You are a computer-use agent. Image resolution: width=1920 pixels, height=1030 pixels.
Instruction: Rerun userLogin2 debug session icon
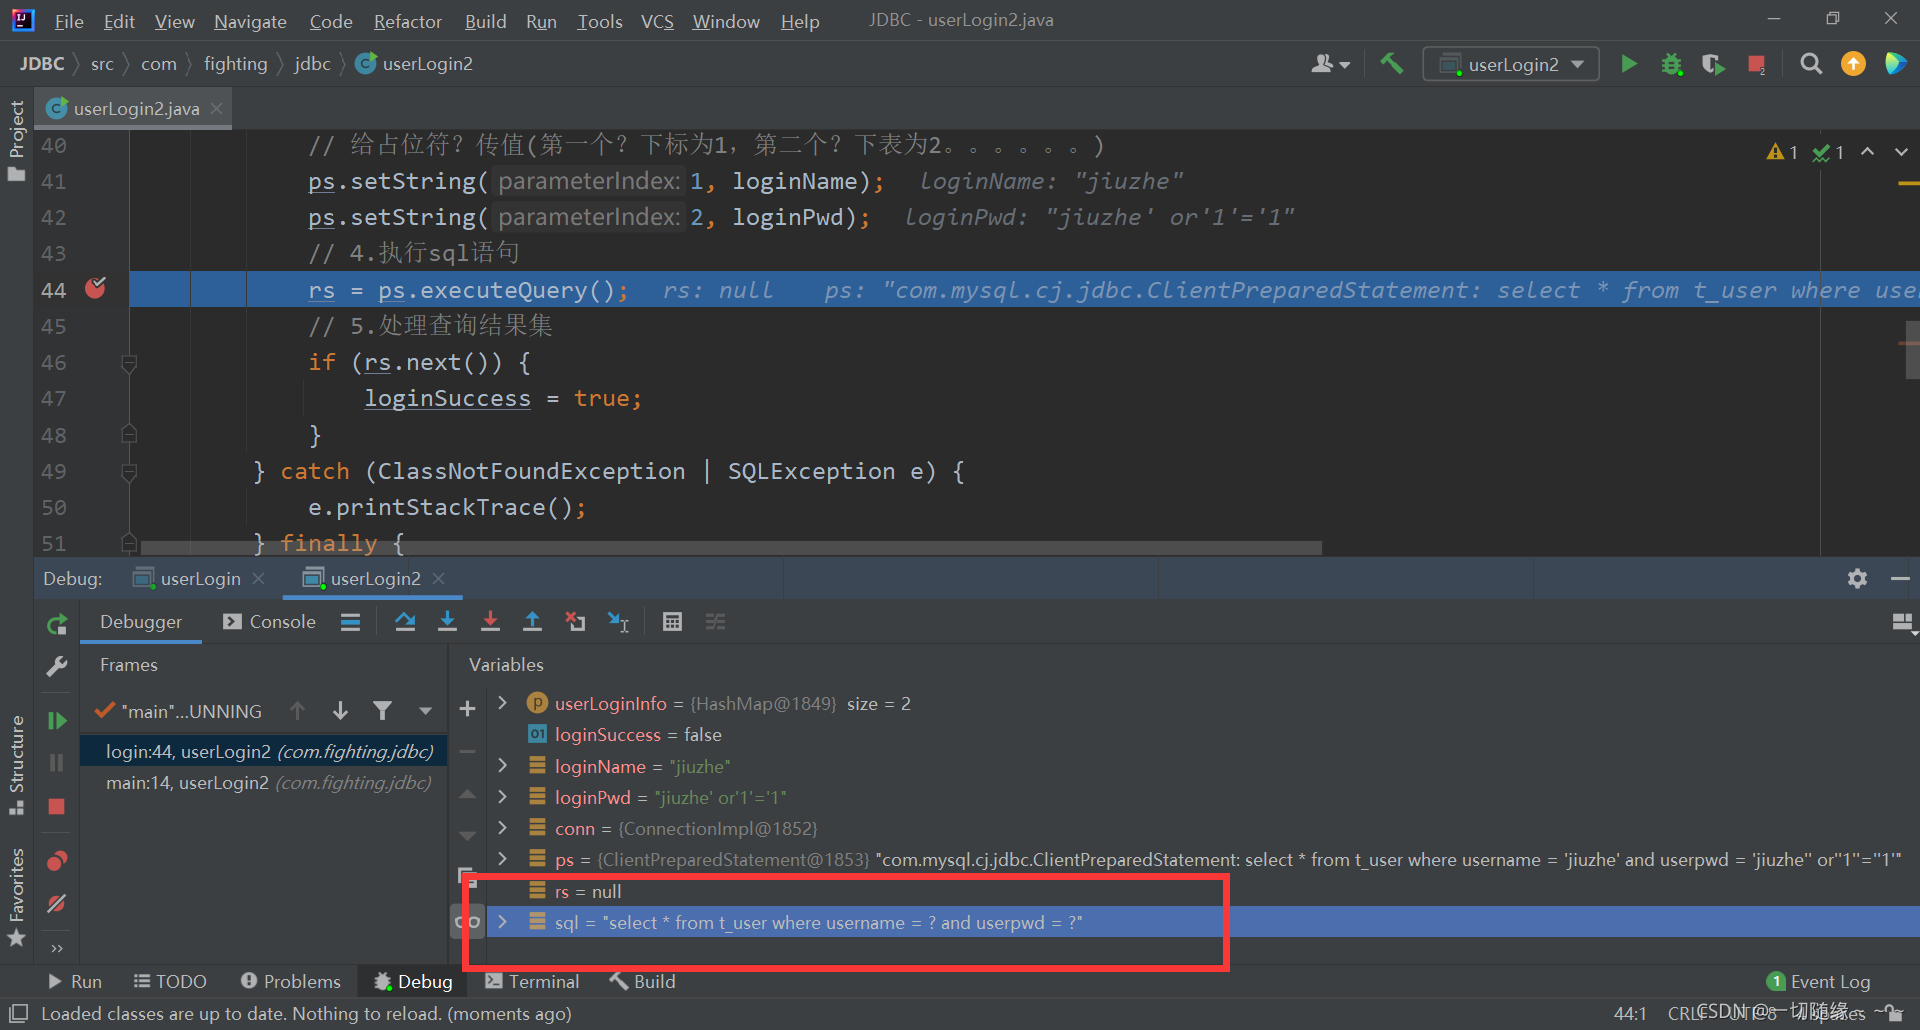(57, 625)
